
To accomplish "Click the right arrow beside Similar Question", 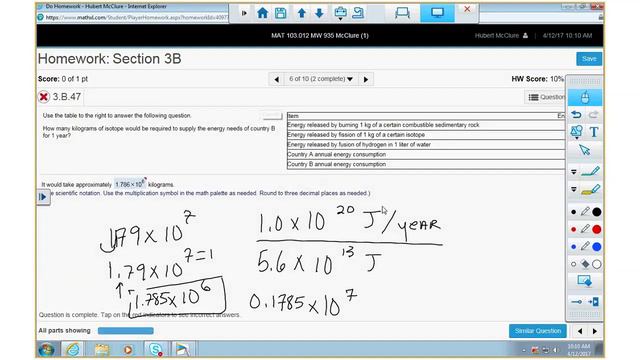I will [595, 331].
